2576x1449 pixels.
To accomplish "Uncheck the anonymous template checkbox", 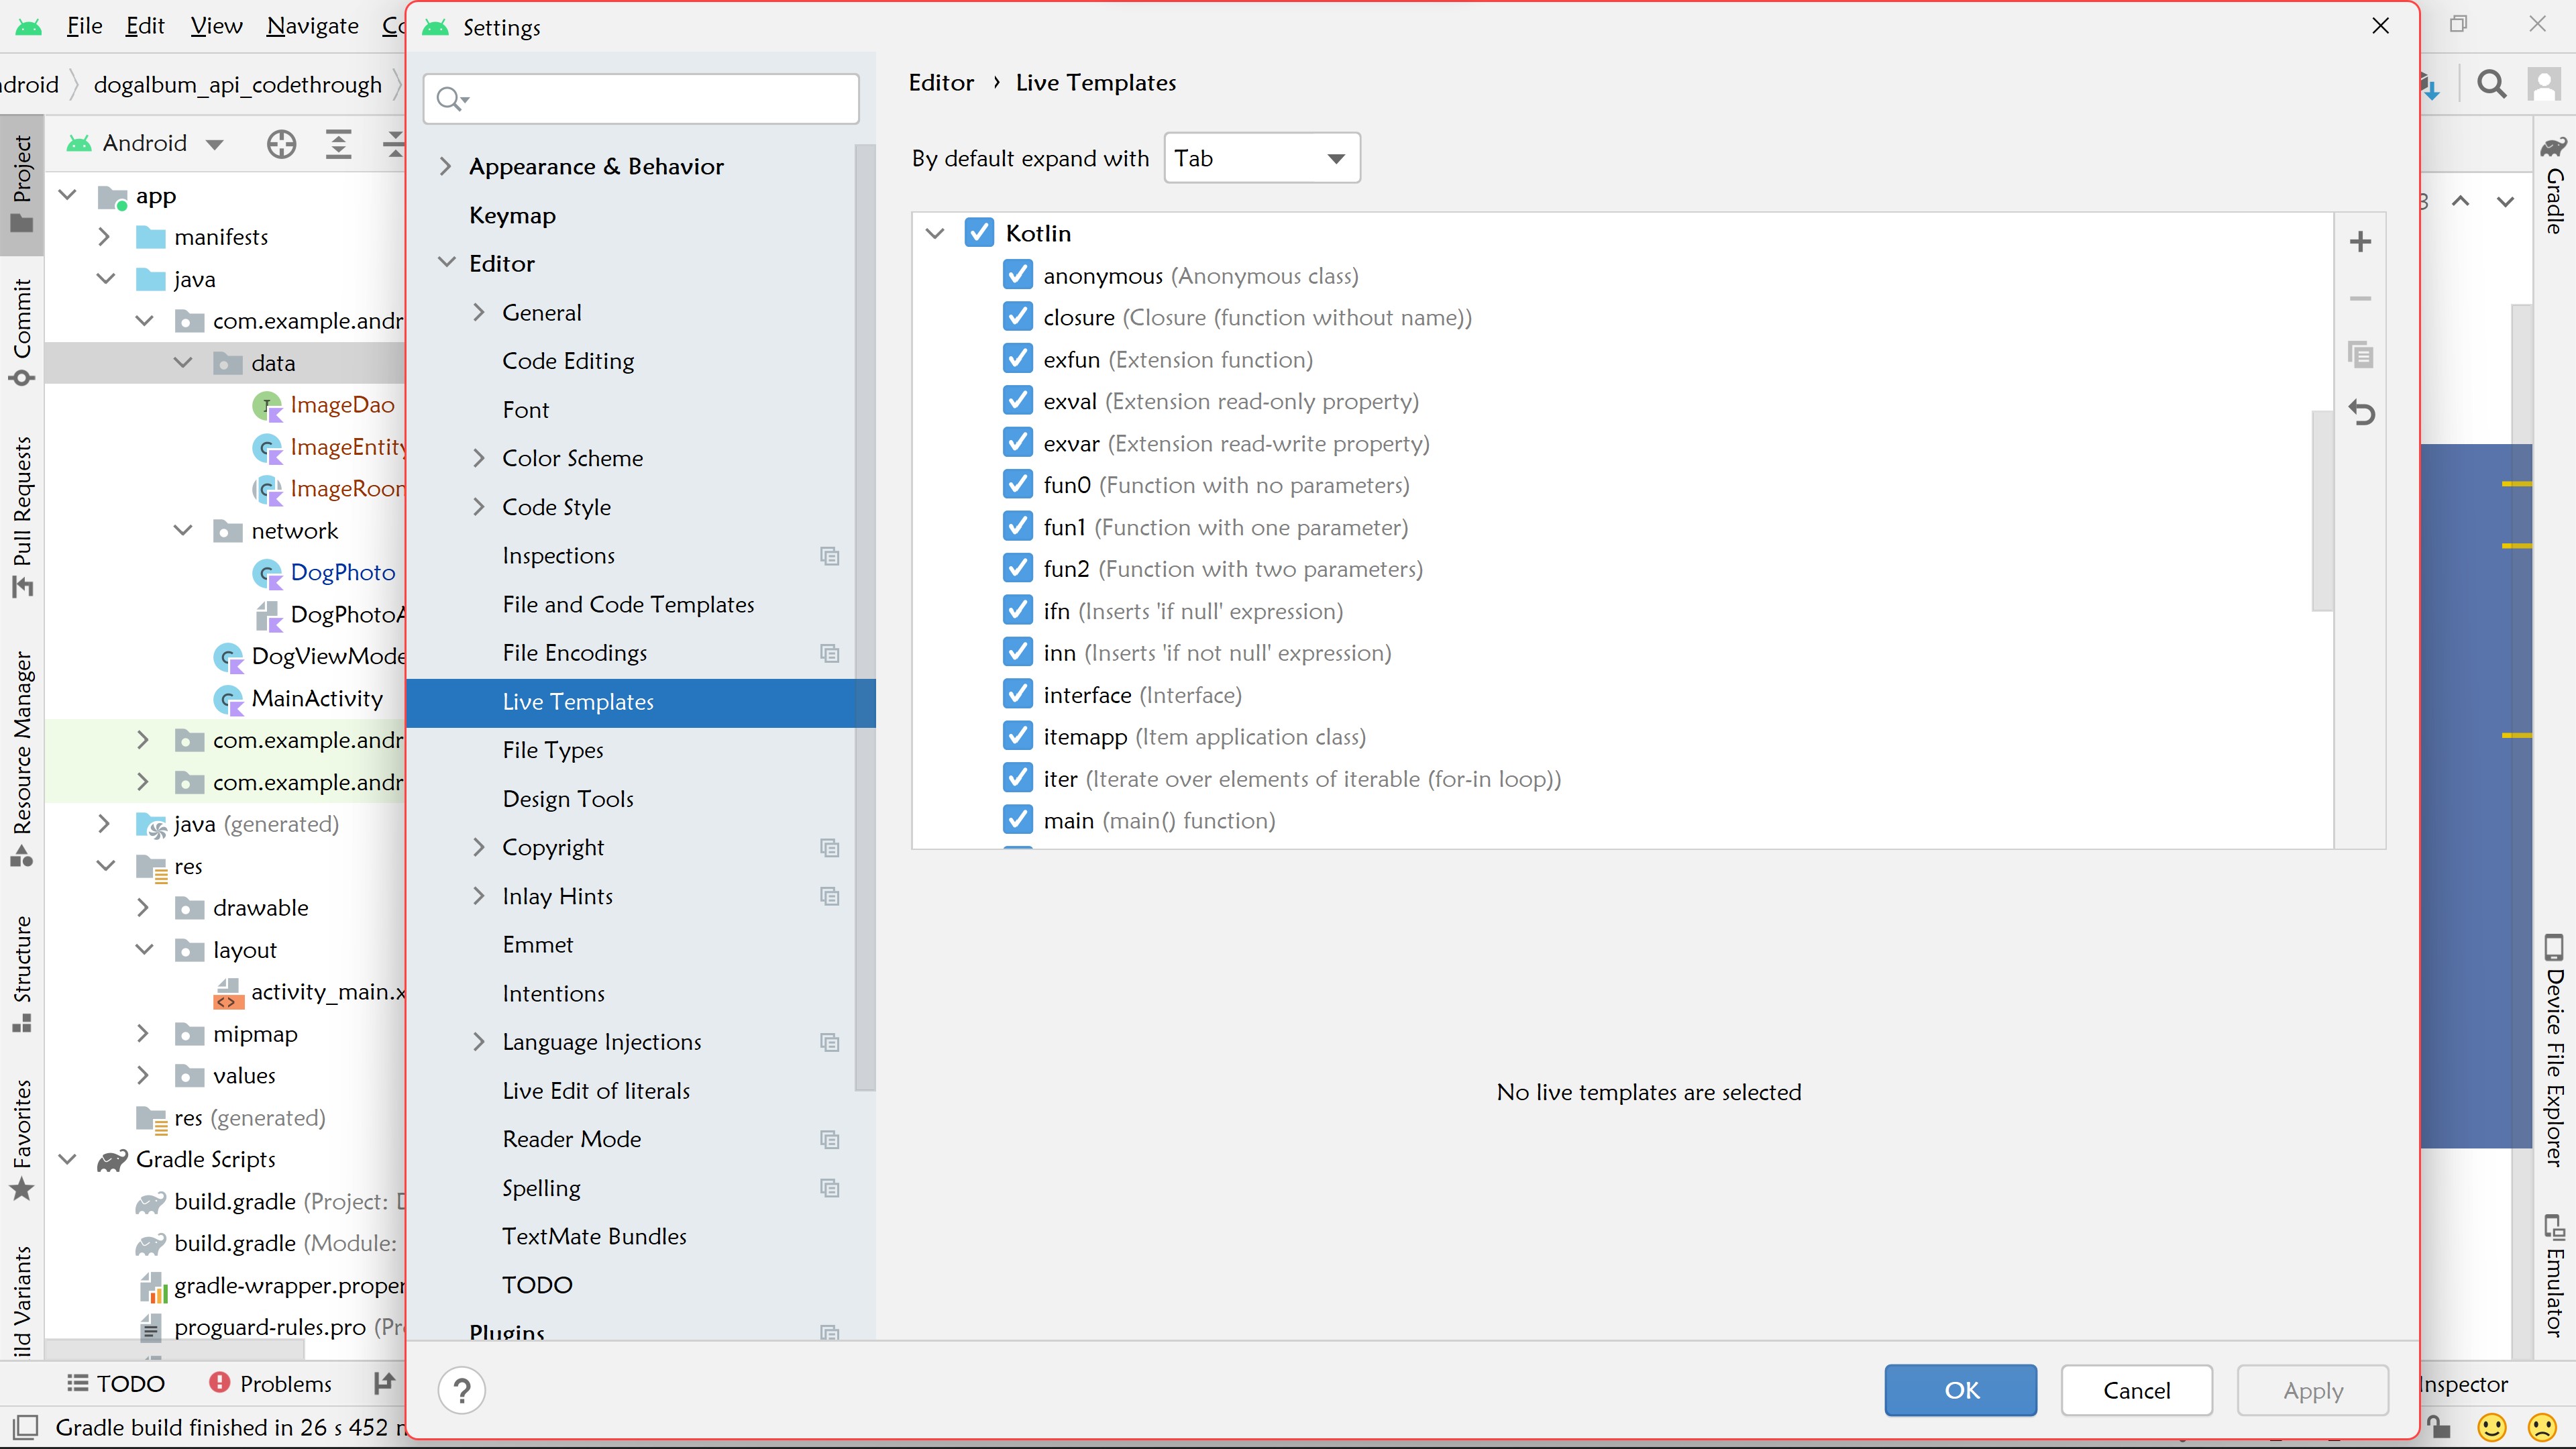I will click(1018, 275).
